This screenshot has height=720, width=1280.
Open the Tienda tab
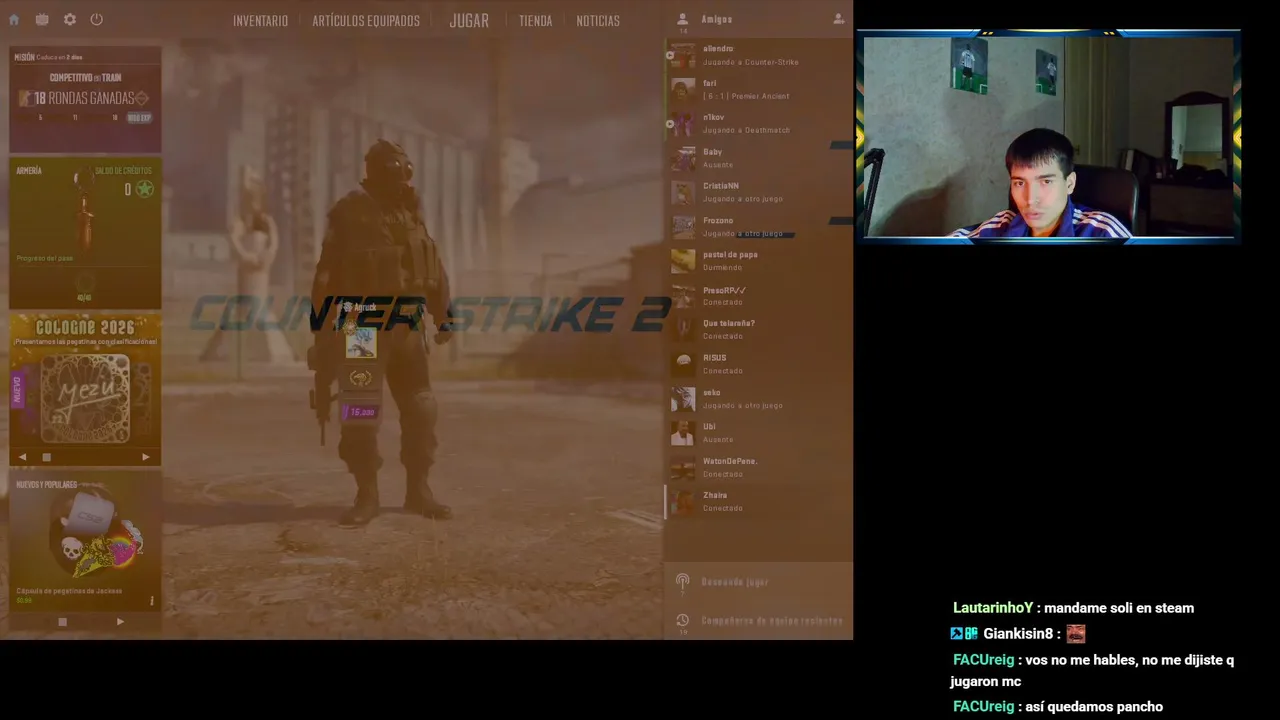535,21
